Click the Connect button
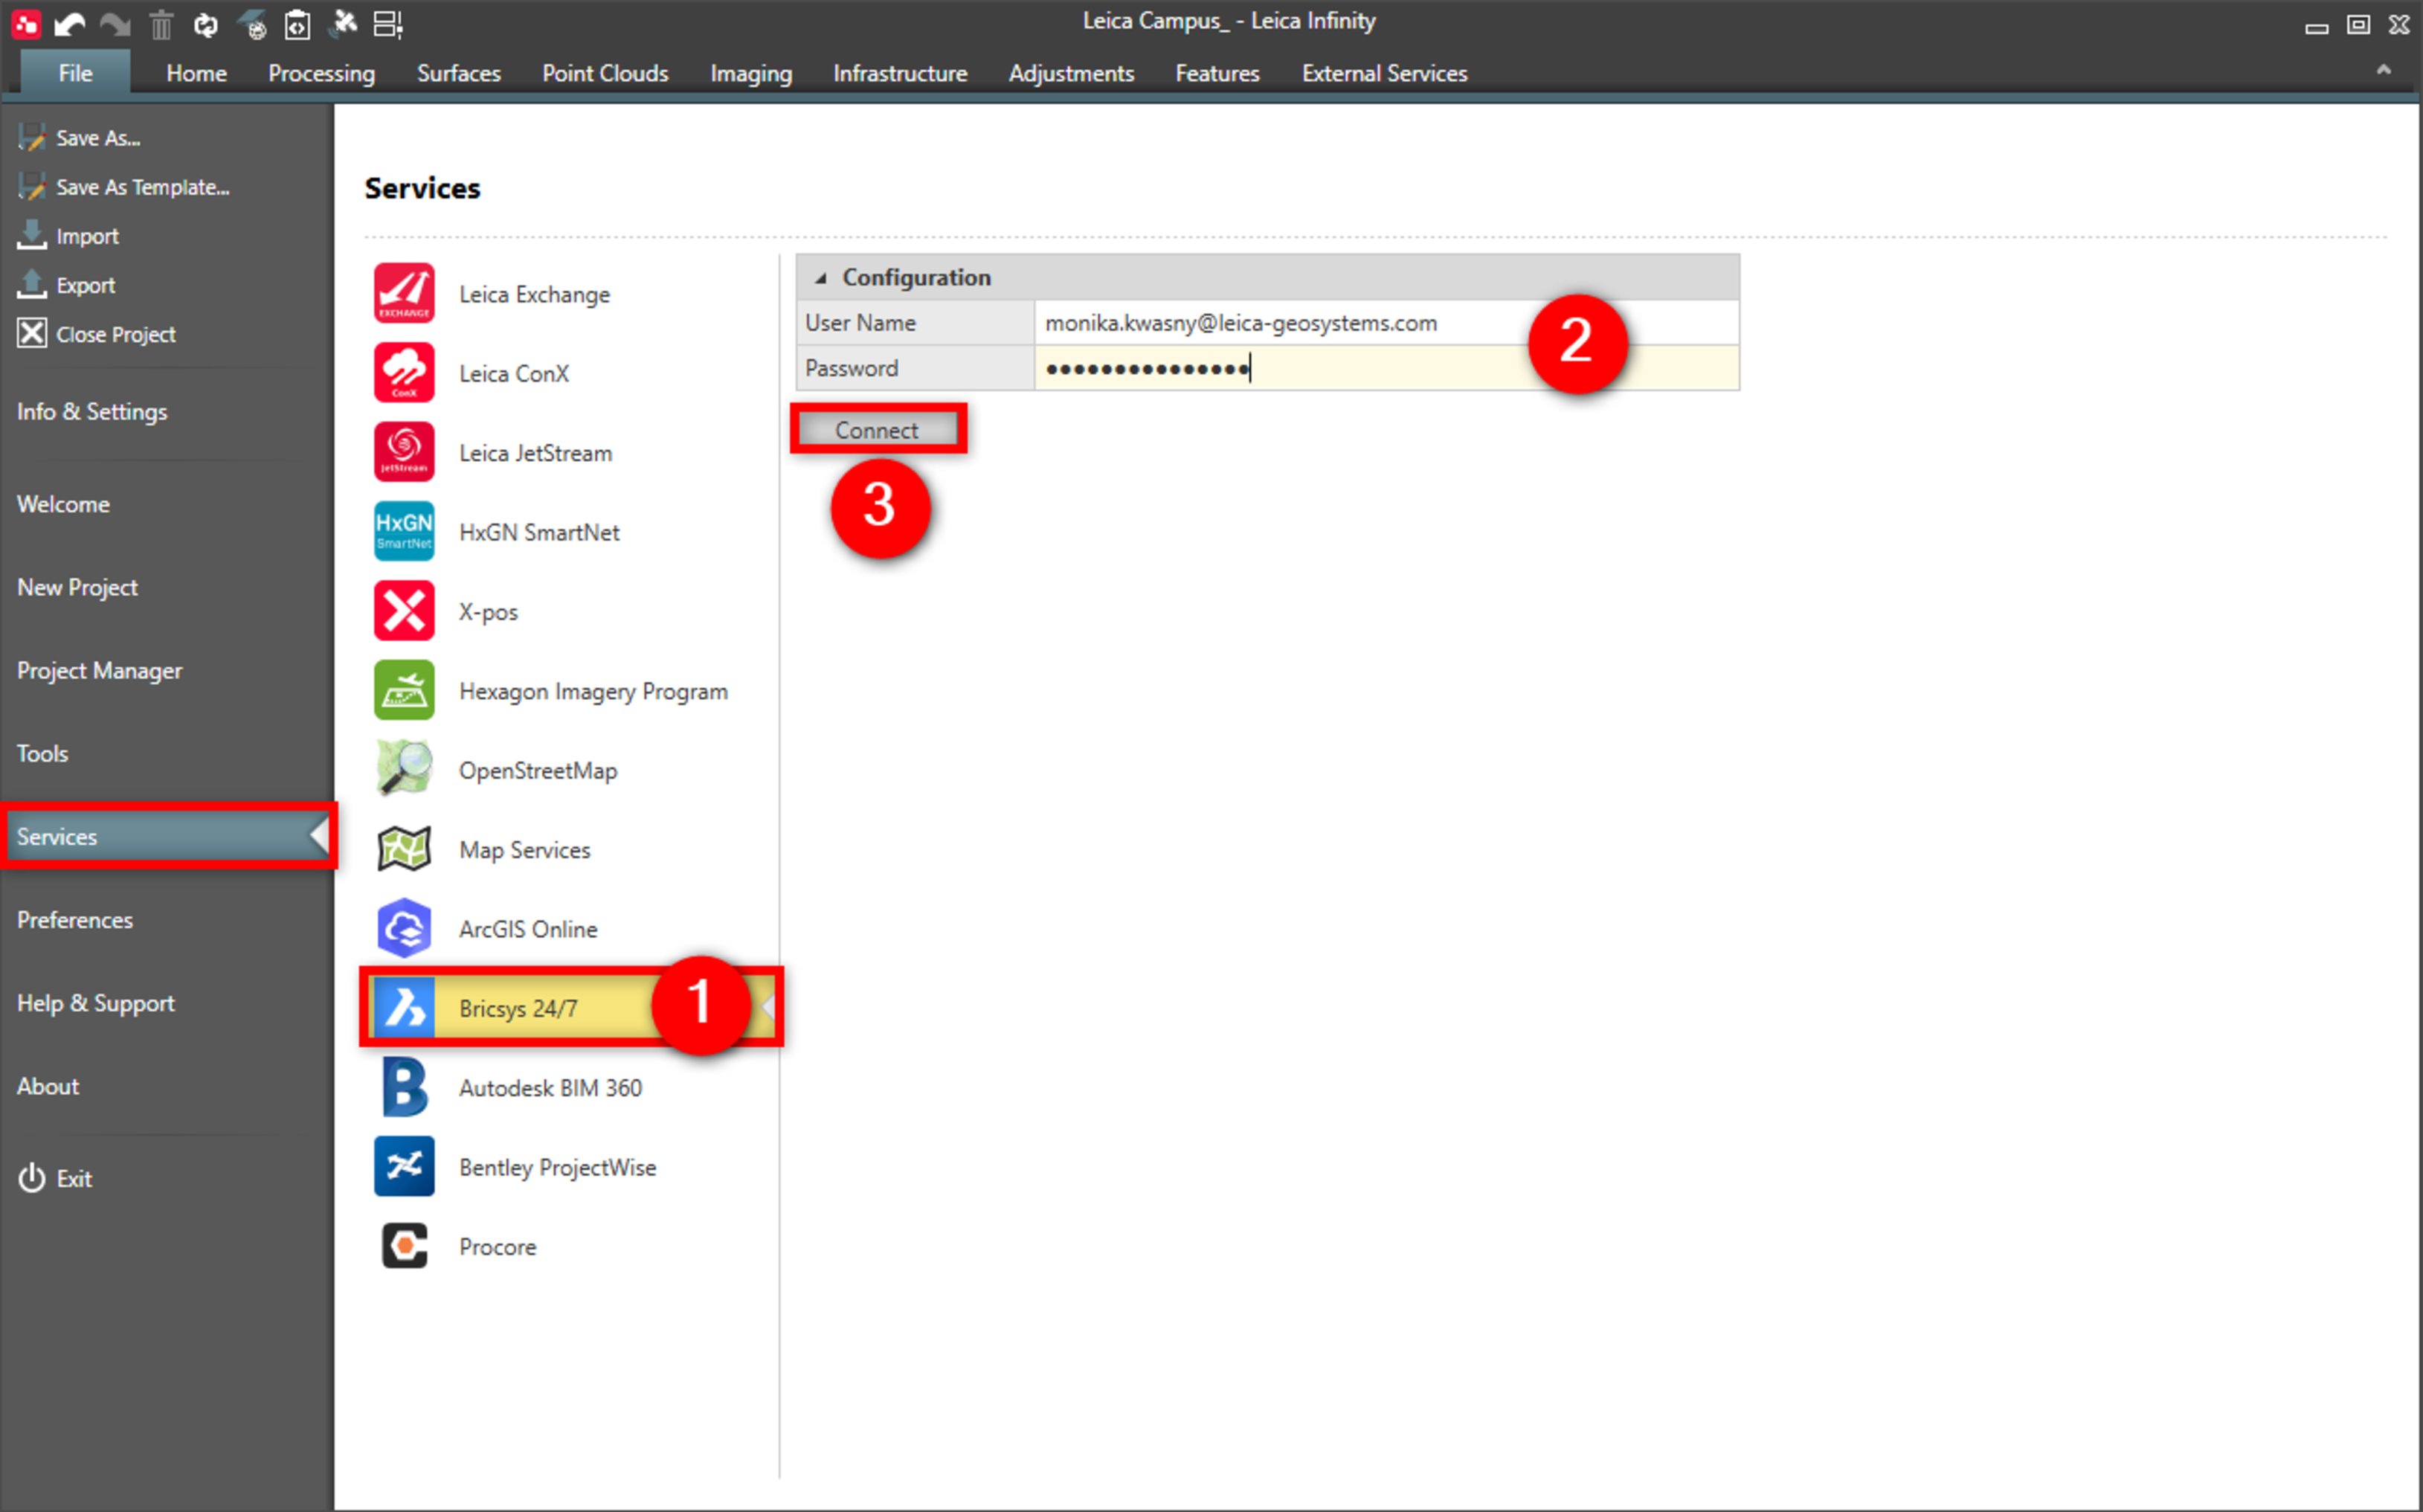This screenshot has height=1512, width=2423. coord(877,430)
